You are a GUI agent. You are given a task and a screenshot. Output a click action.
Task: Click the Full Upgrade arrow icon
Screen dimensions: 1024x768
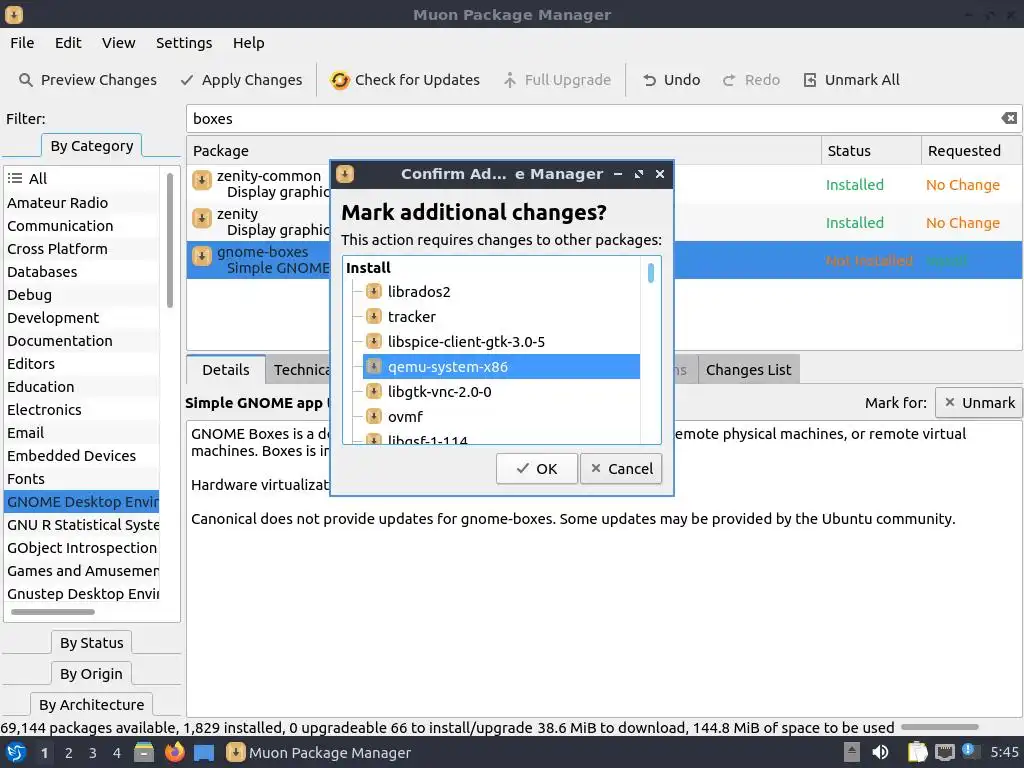pos(510,80)
